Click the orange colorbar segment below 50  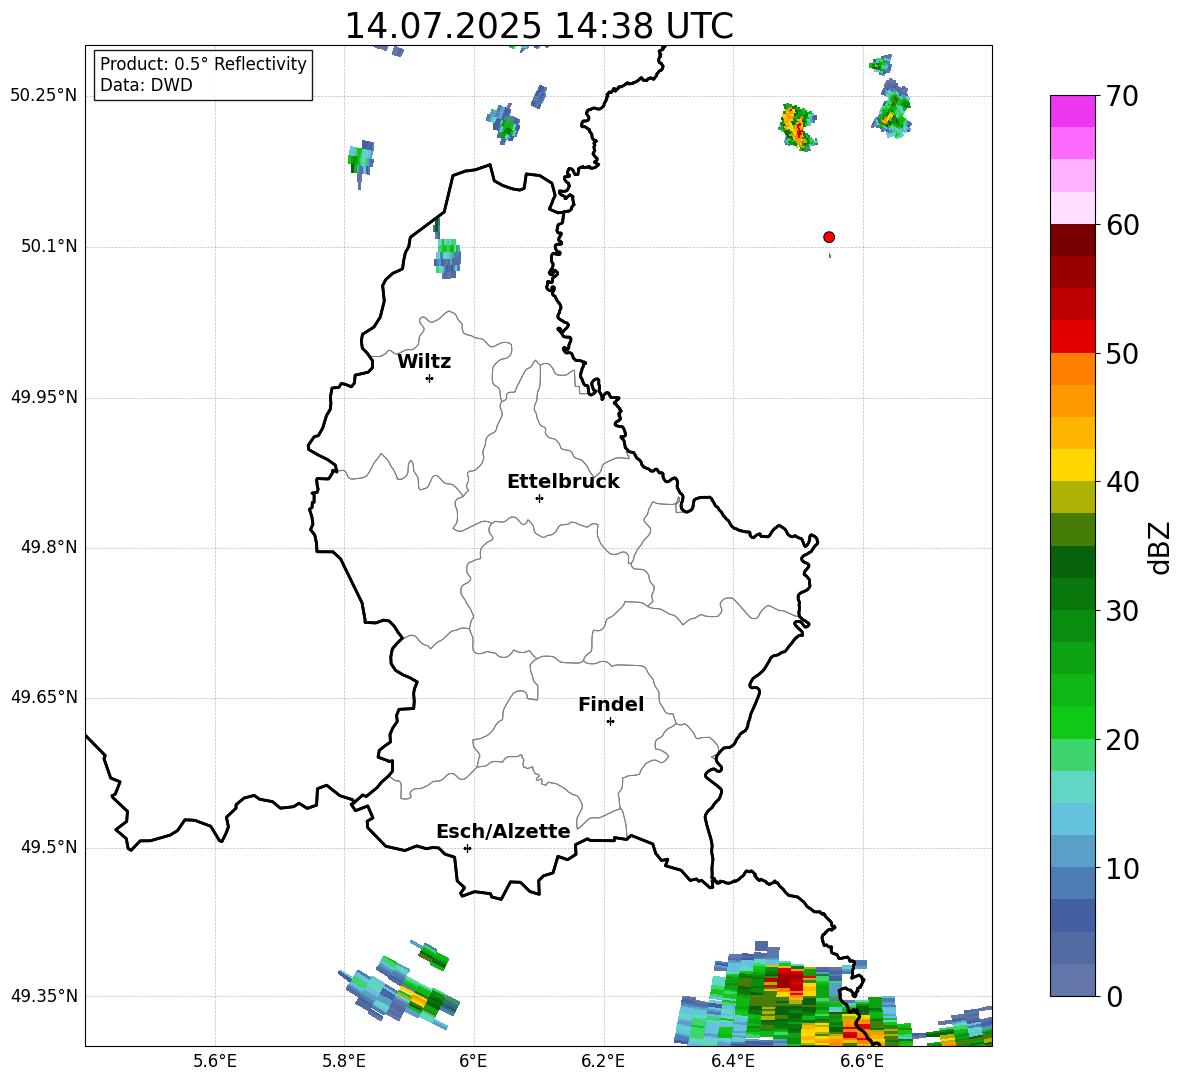(1073, 369)
